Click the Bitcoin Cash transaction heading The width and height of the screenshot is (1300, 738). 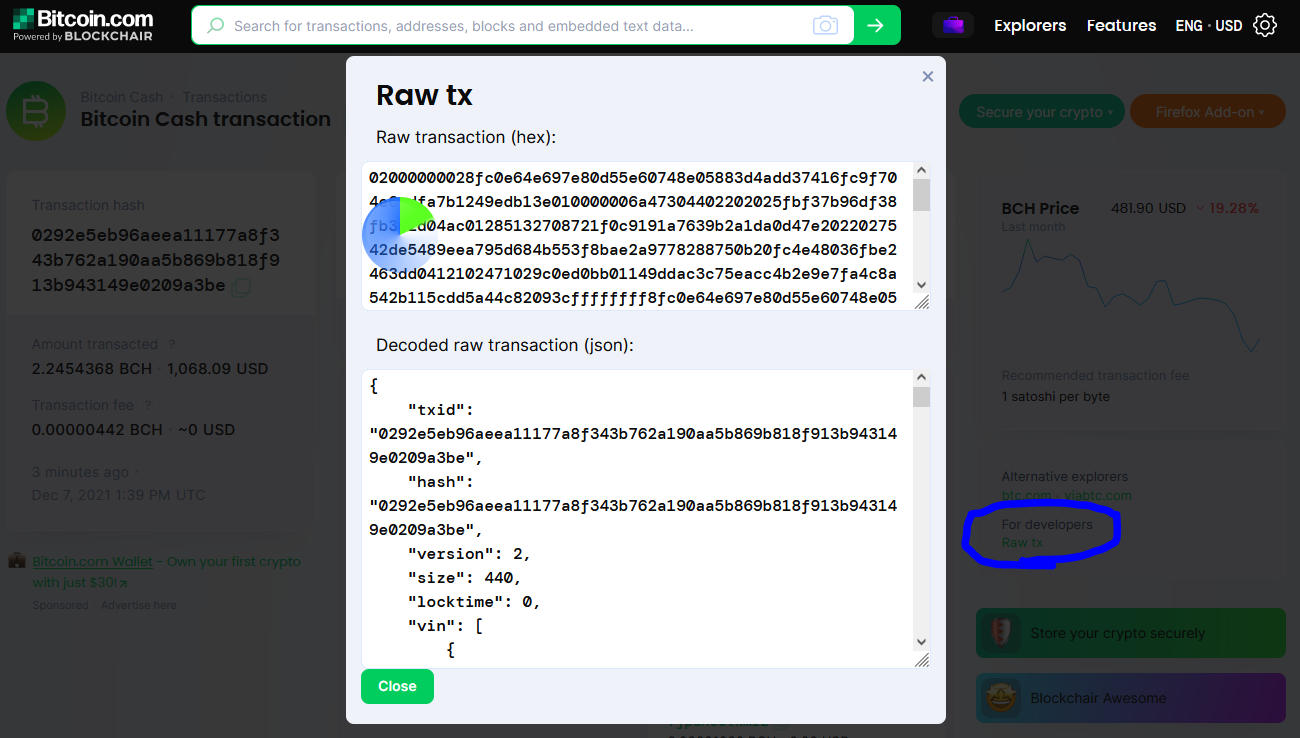[205, 119]
